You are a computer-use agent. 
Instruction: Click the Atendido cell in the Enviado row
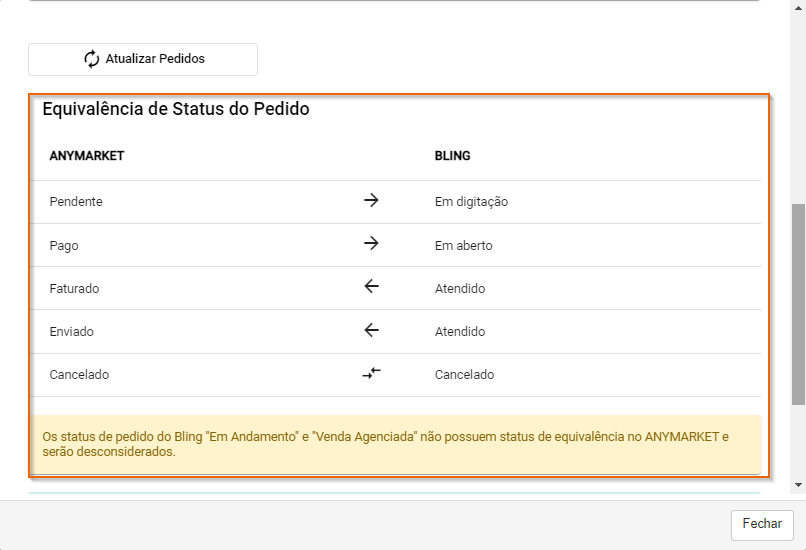[460, 332]
